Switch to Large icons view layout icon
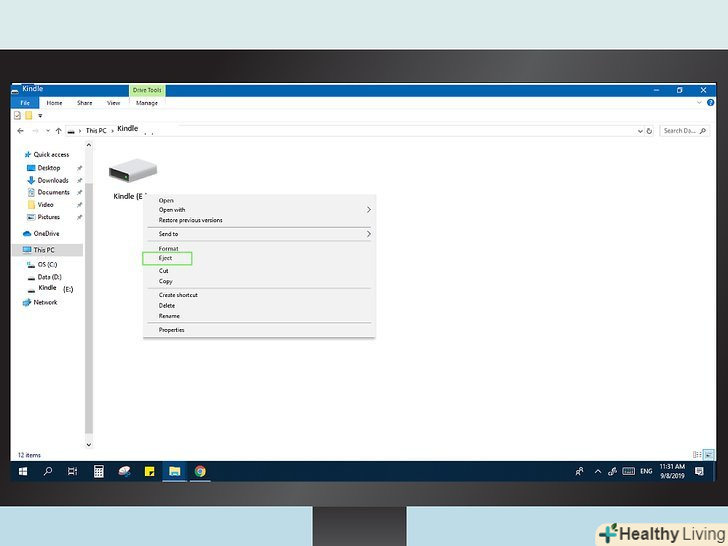 point(708,455)
